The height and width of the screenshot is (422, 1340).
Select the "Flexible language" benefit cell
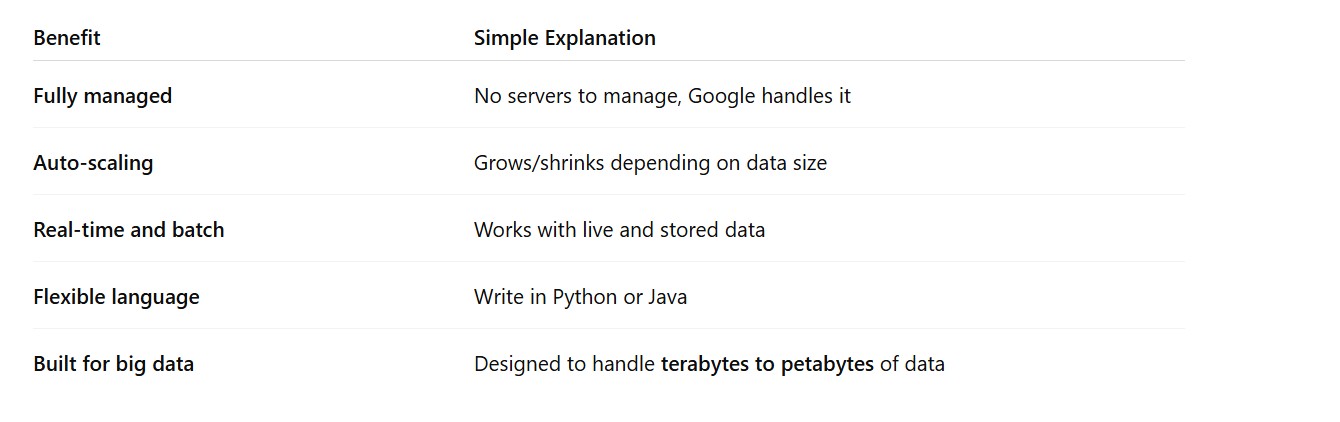[116, 297]
